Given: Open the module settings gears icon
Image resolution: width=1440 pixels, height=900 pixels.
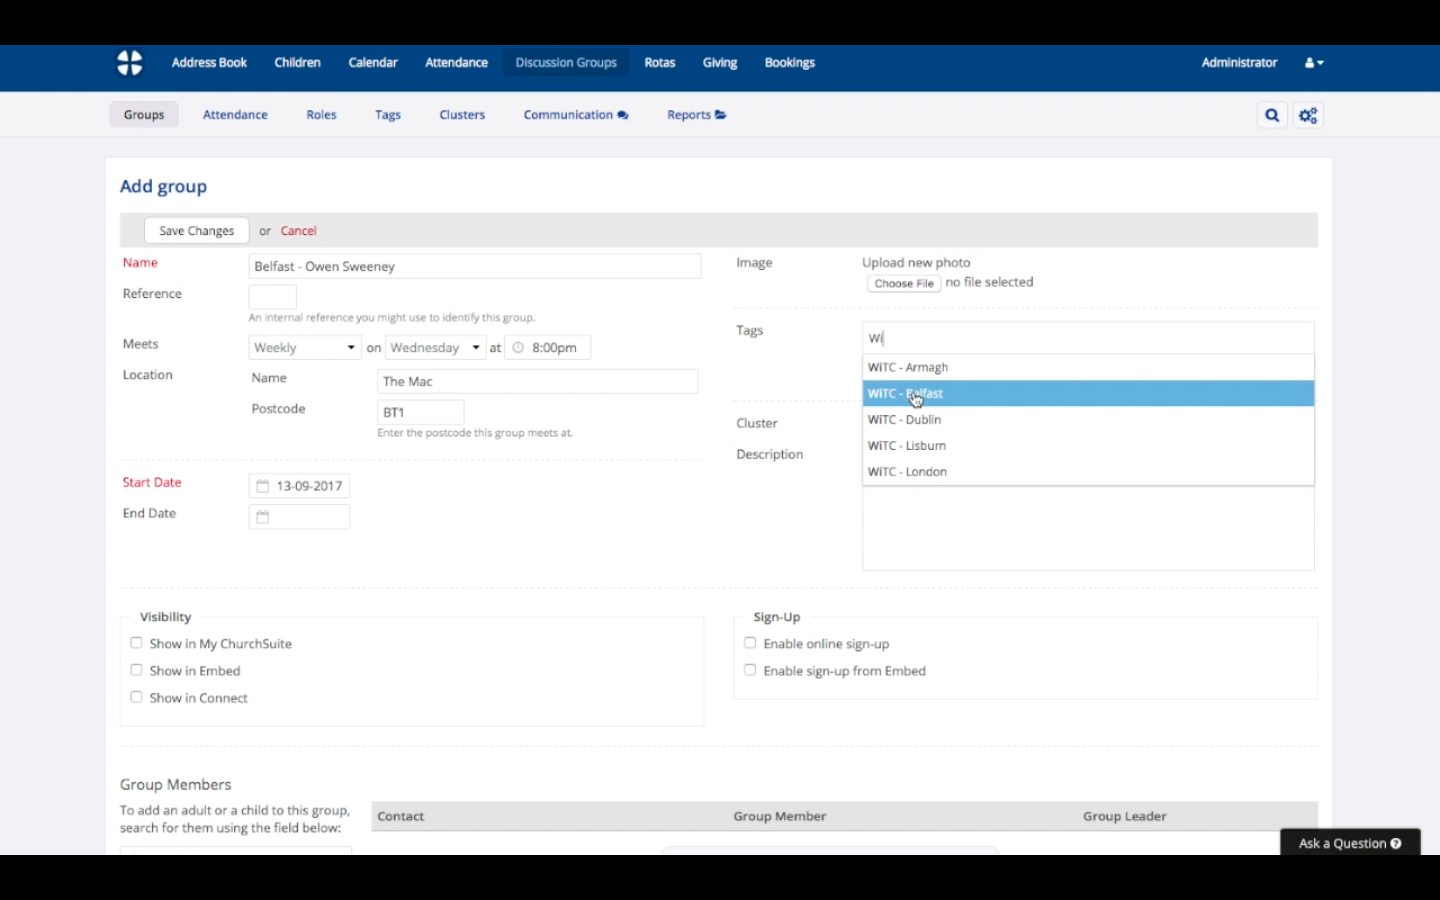Looking at the screenshot, I should pos(1308,115).
